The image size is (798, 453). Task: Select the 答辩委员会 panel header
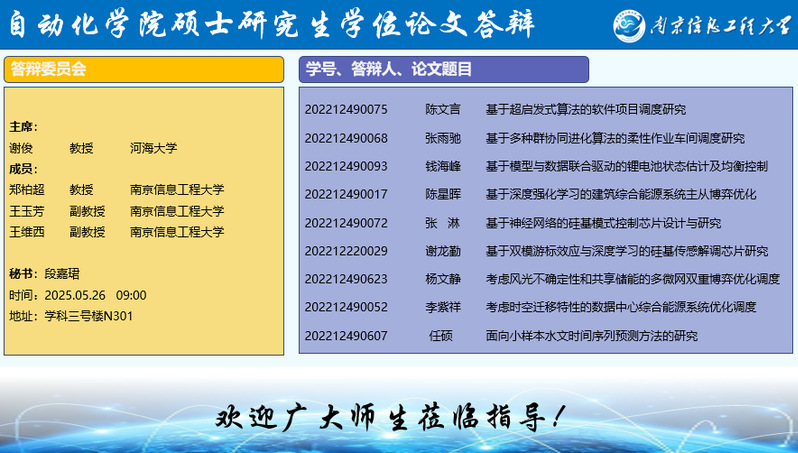(145, 69)
